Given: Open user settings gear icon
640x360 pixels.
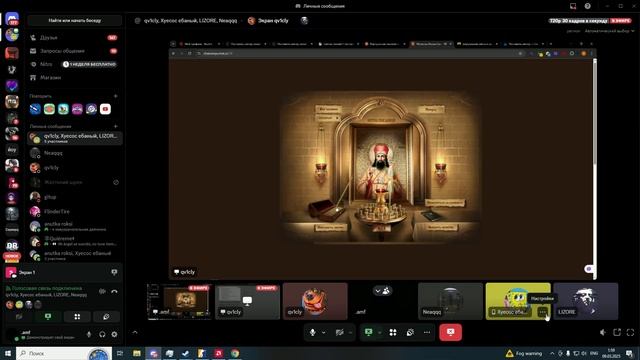Looking at the screenshot, I should click(114, 334).
